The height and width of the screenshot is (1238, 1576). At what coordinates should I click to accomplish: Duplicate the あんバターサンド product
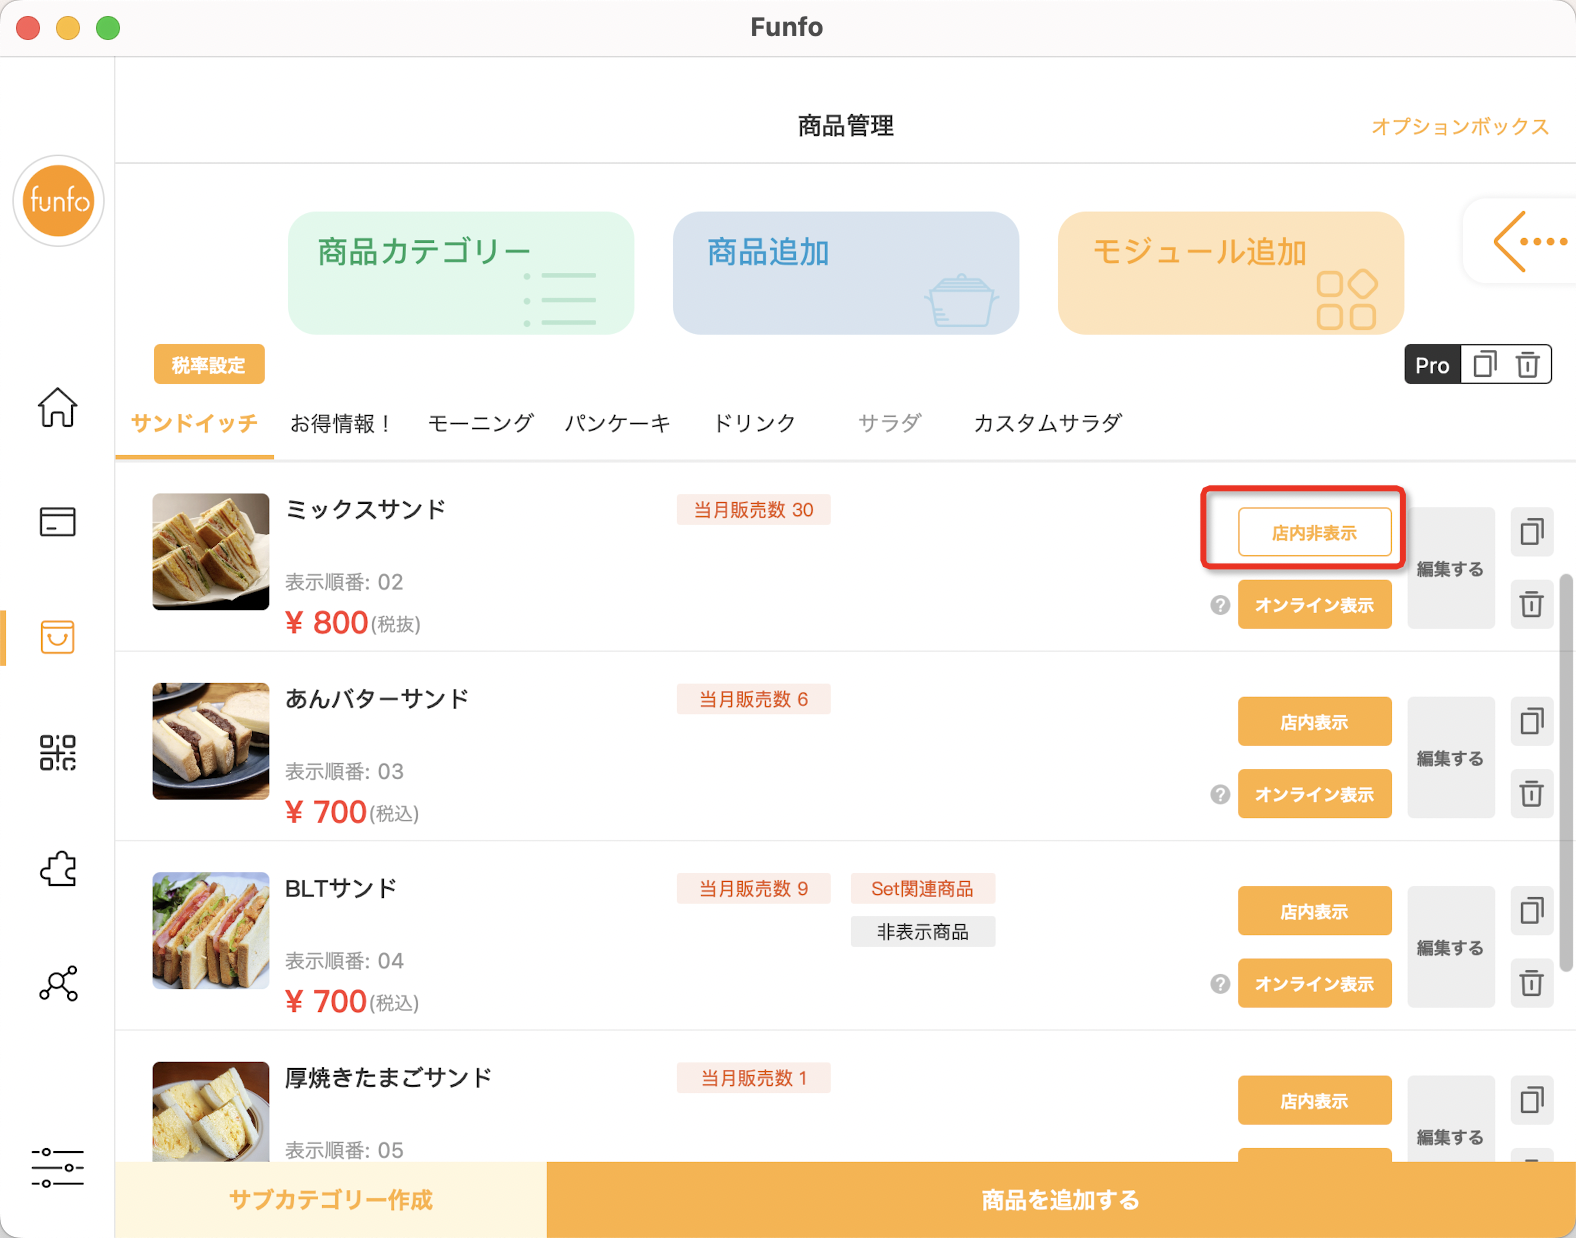coord(1531,721)
